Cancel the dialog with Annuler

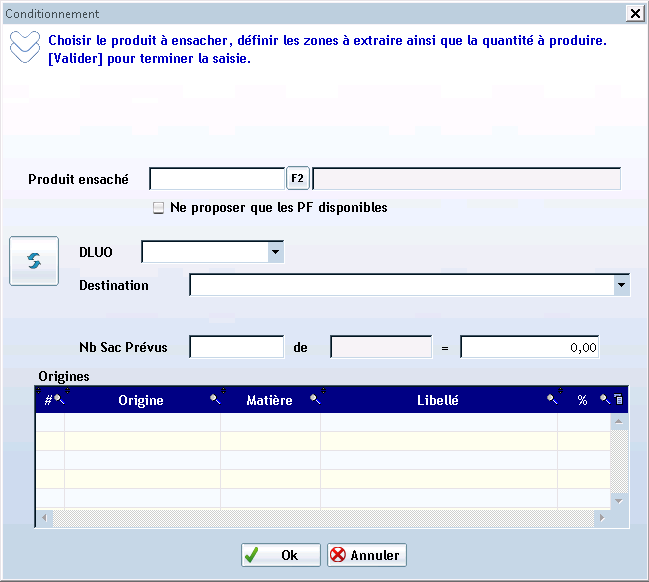pos(367,555)
